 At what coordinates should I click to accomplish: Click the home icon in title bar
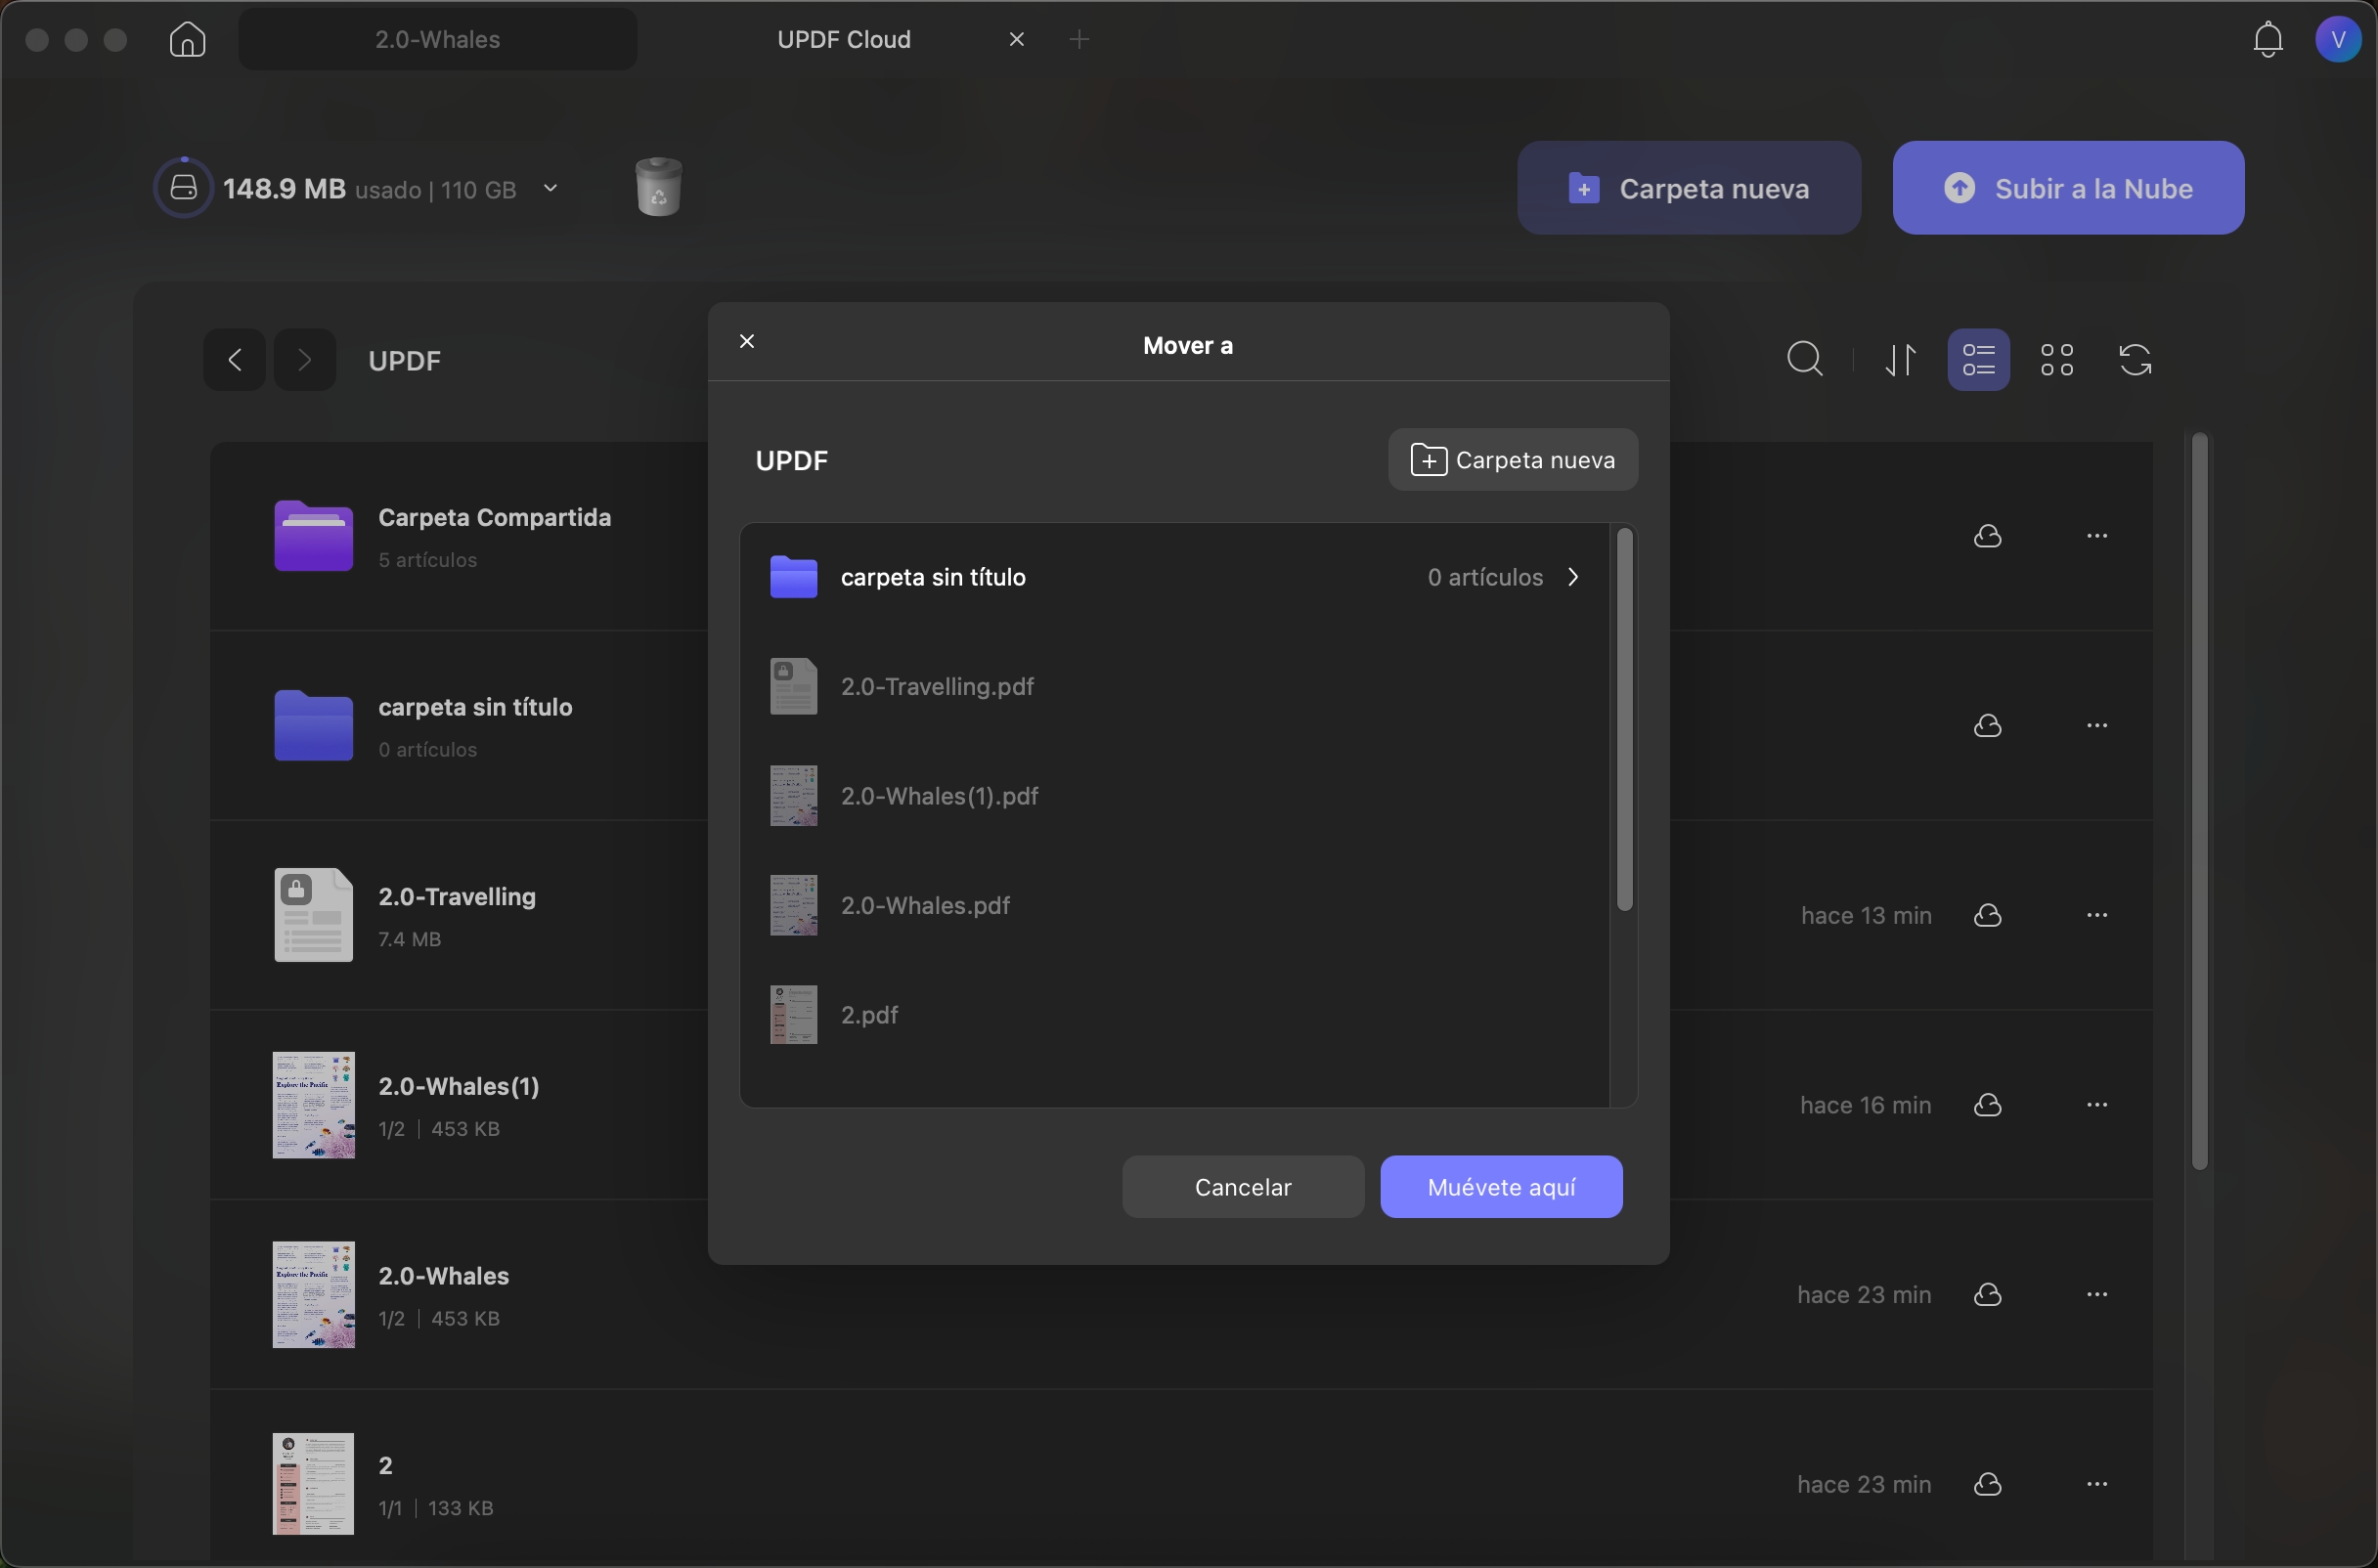point(187,40)
